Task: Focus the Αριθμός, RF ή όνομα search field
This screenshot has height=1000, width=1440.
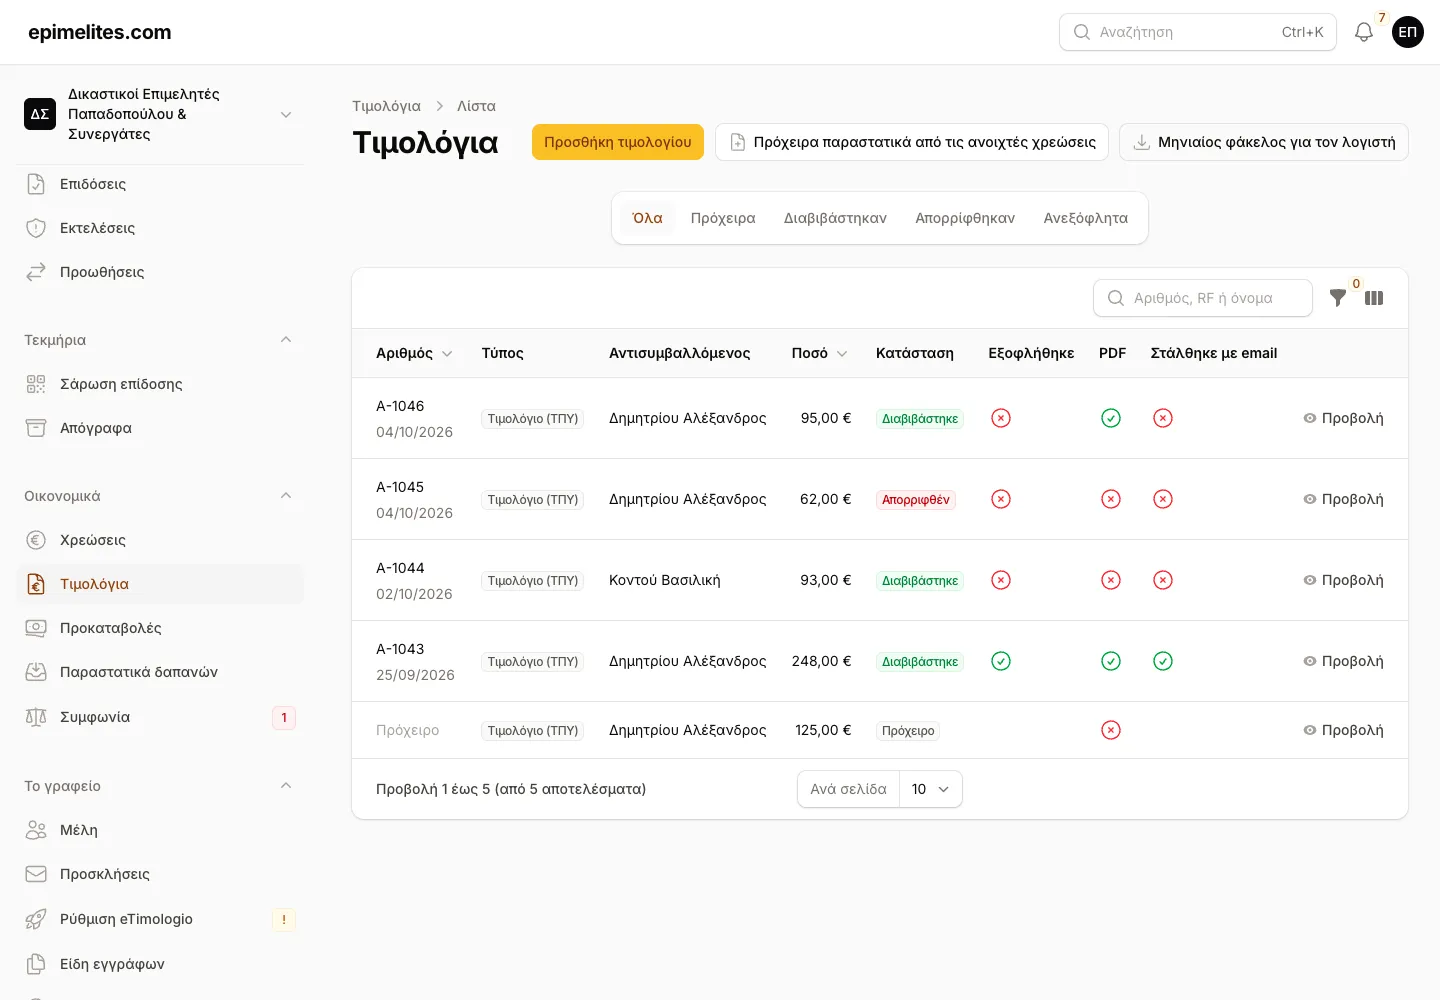Action: (x=1203, y=298)
